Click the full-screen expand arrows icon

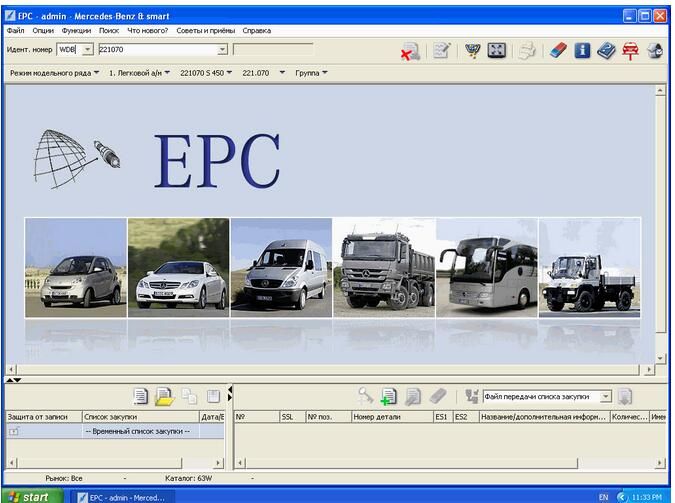pyautogui.click(x=497, y=50)
